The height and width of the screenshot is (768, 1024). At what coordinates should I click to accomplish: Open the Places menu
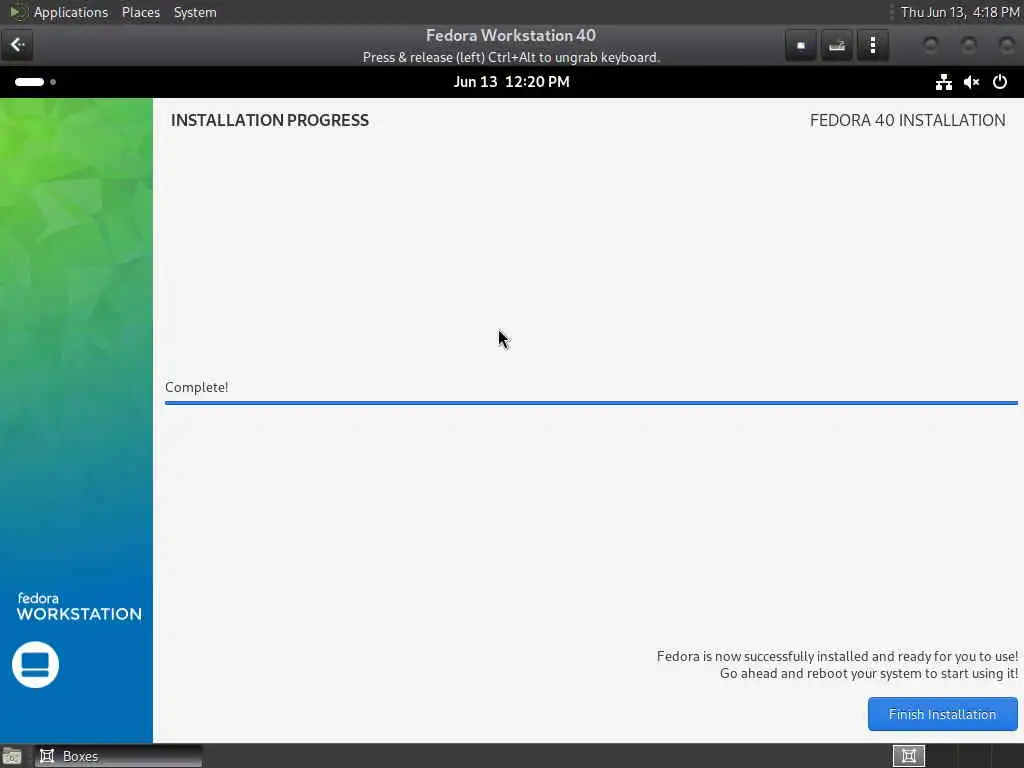point(140,12)
